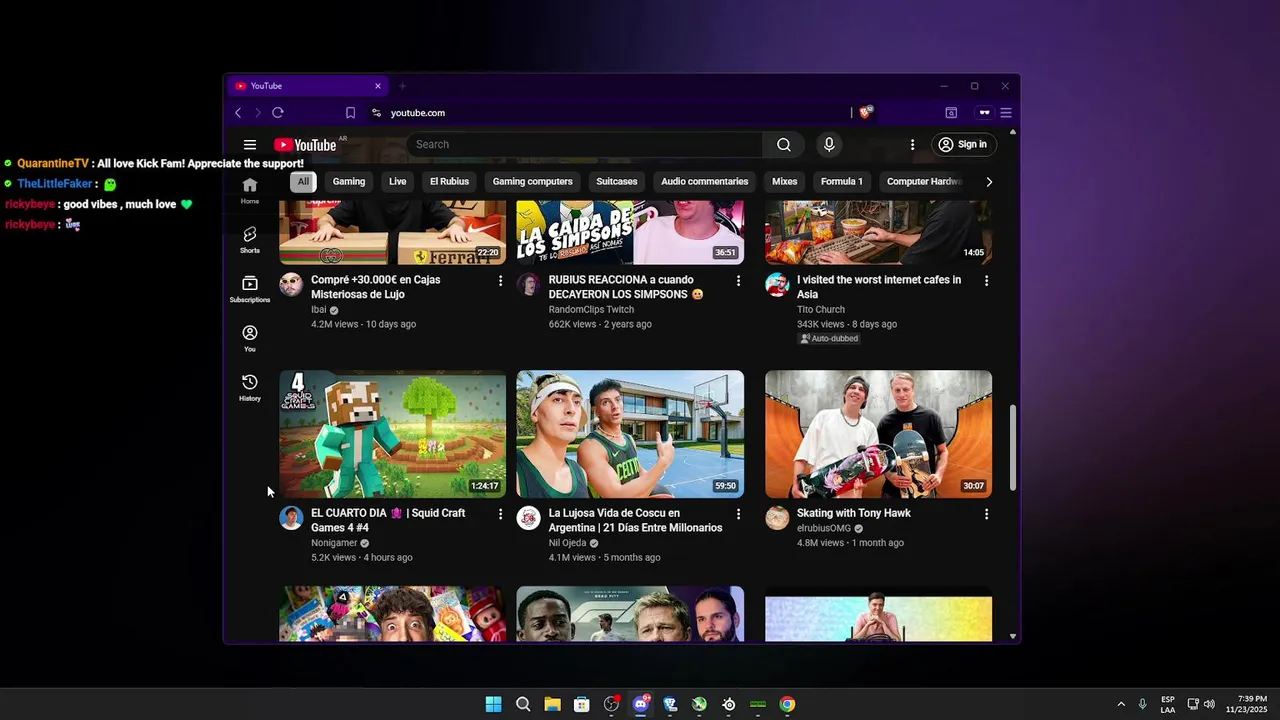Screen dimensions: 1280x720
Task: Open the RandomClips Twitch channel link
Action: [591, 310]
